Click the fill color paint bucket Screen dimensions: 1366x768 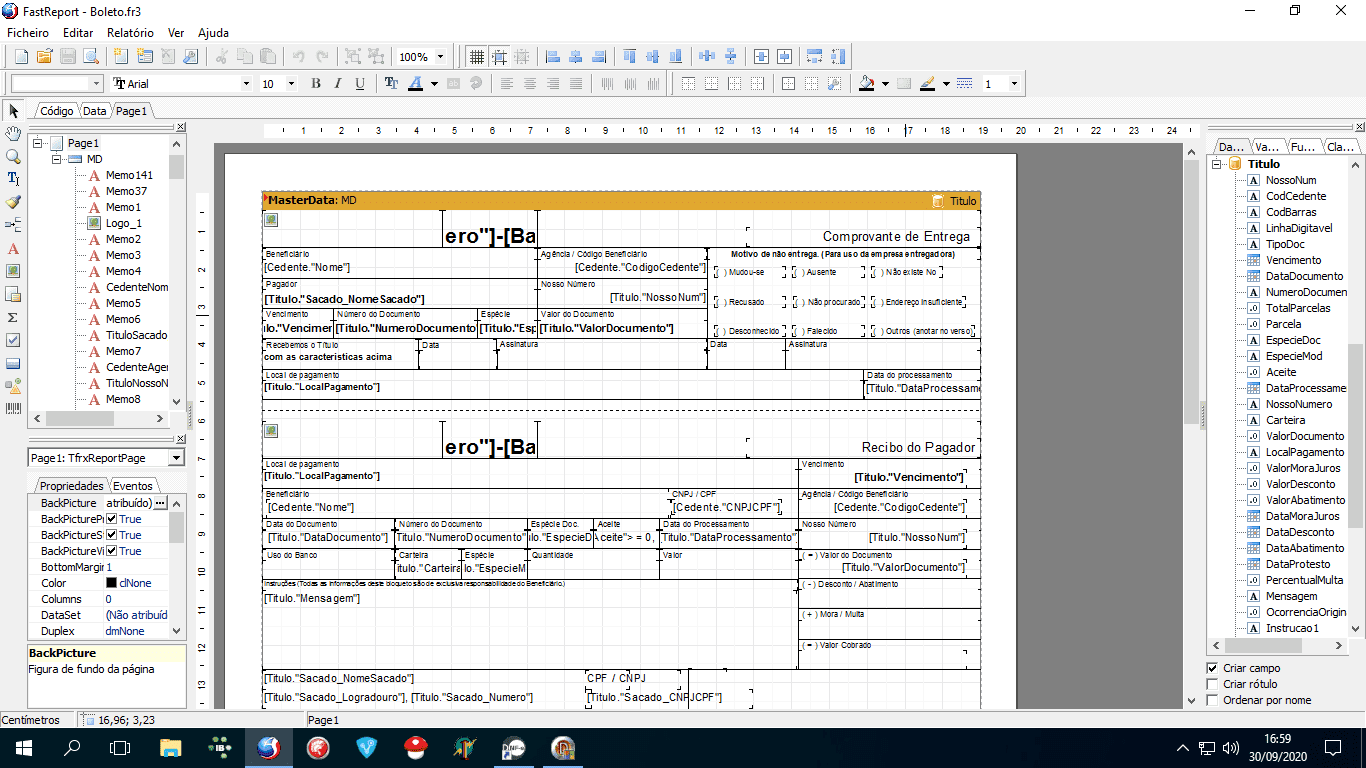868,84
